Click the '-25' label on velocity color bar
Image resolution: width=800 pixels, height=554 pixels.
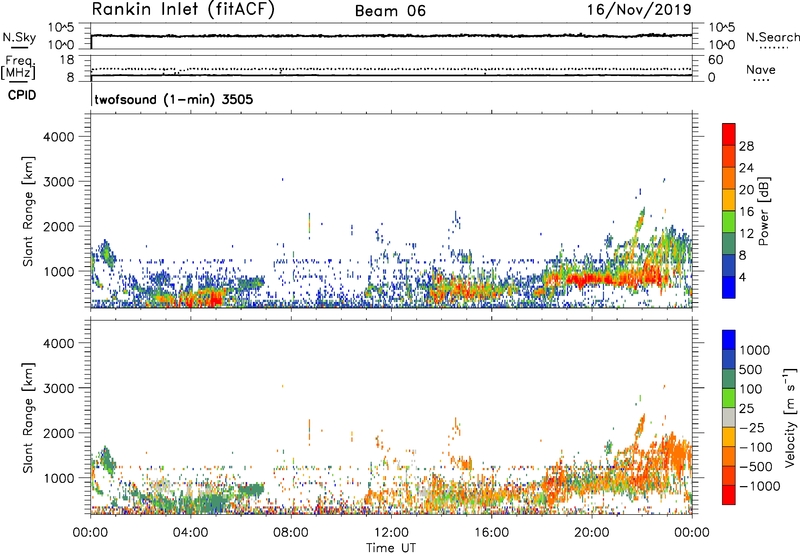(x=752, y=428)
